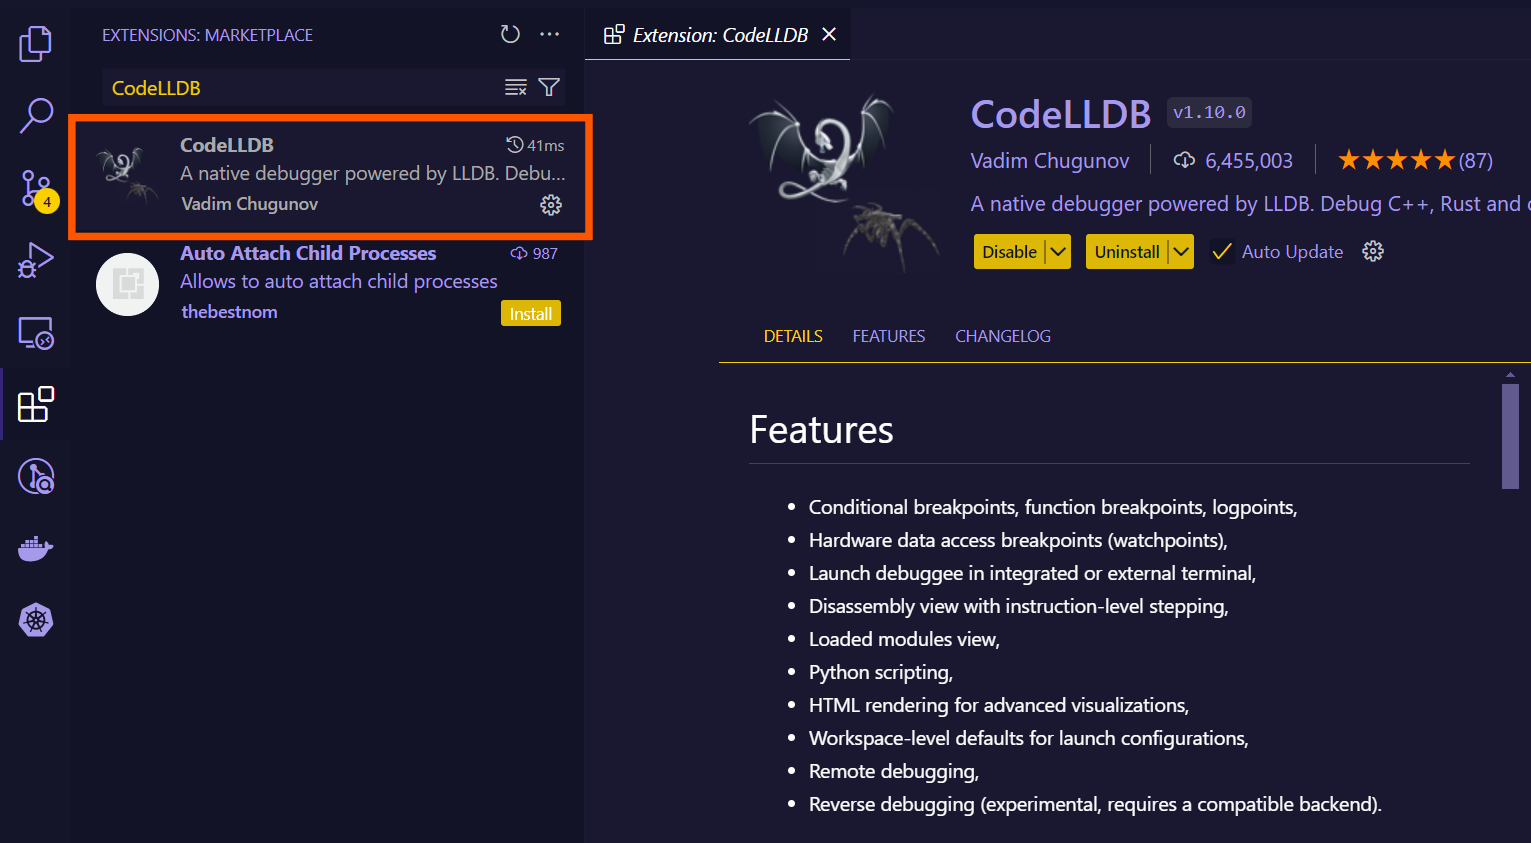Image resolution: width=1531 pixels, height=843 pixels.
Task: Open manage gear for CodeLLDB in list
Action: tap(551, 205)
